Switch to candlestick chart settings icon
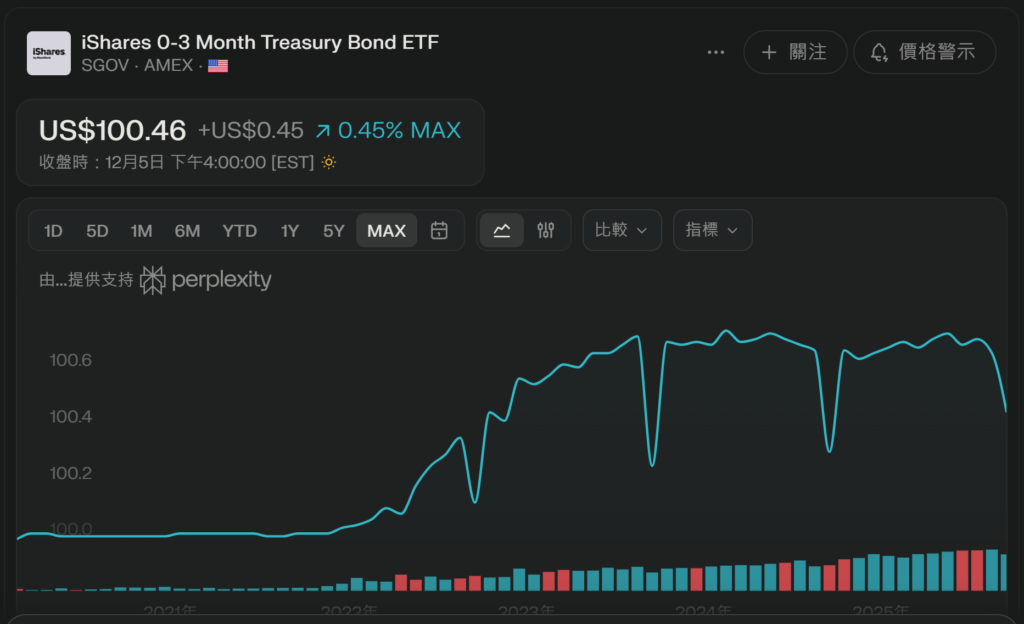This screenshot has width=1024, height=624. [545, 231]
